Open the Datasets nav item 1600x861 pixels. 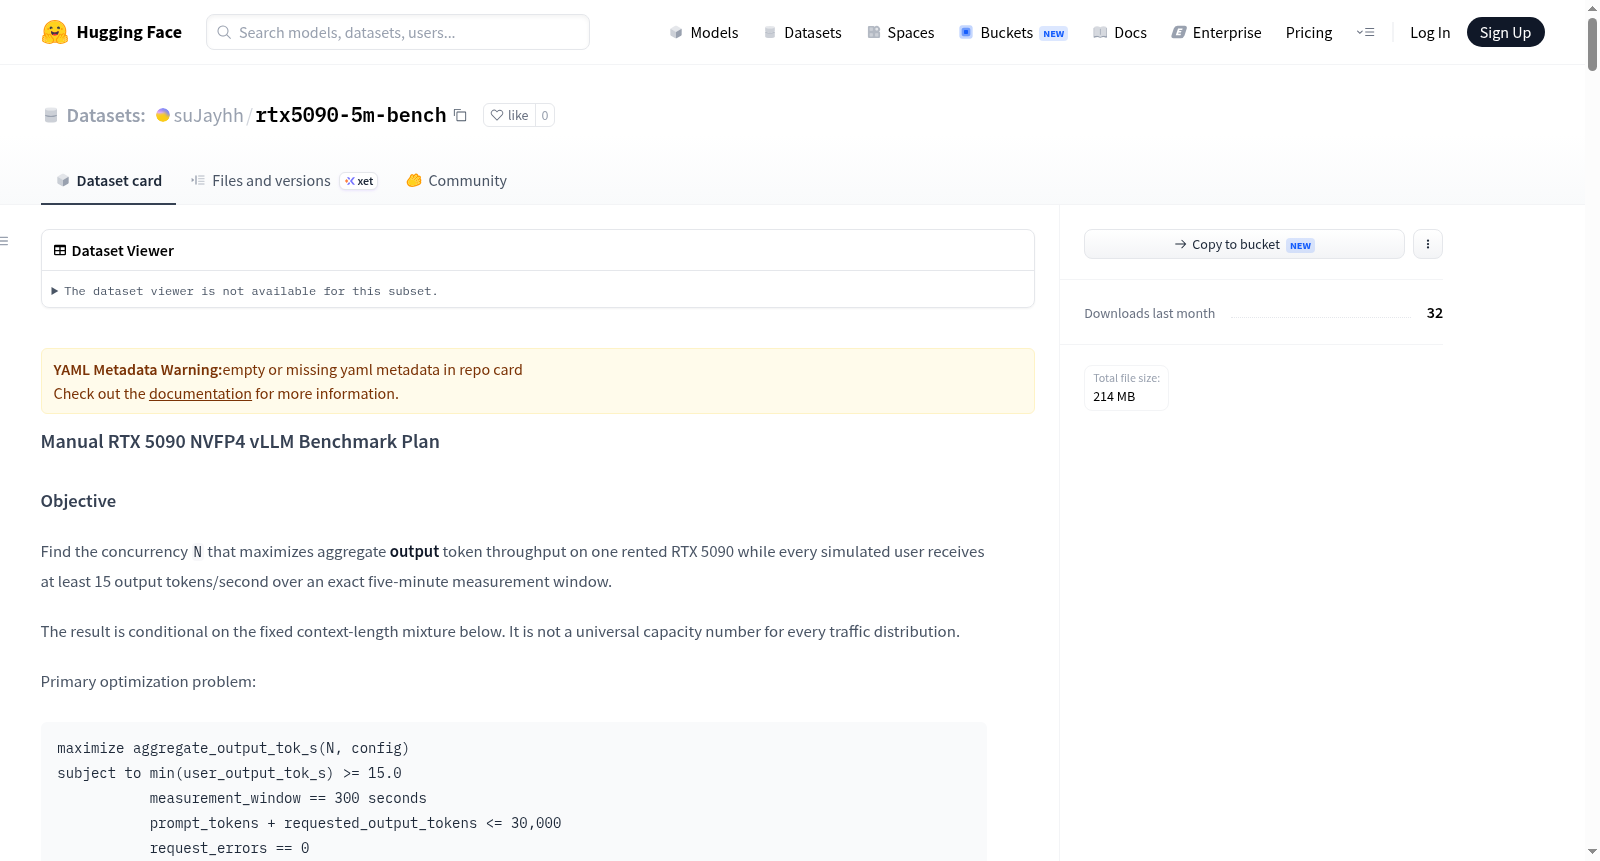803,32
